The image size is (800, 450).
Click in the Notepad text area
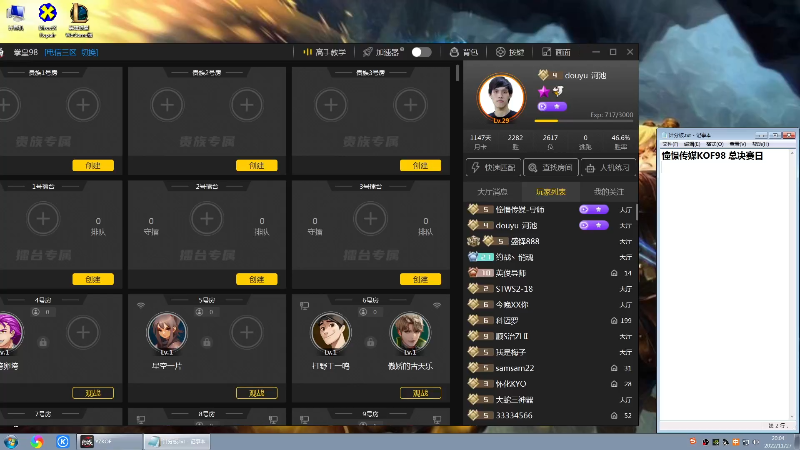tap(724, 286)
